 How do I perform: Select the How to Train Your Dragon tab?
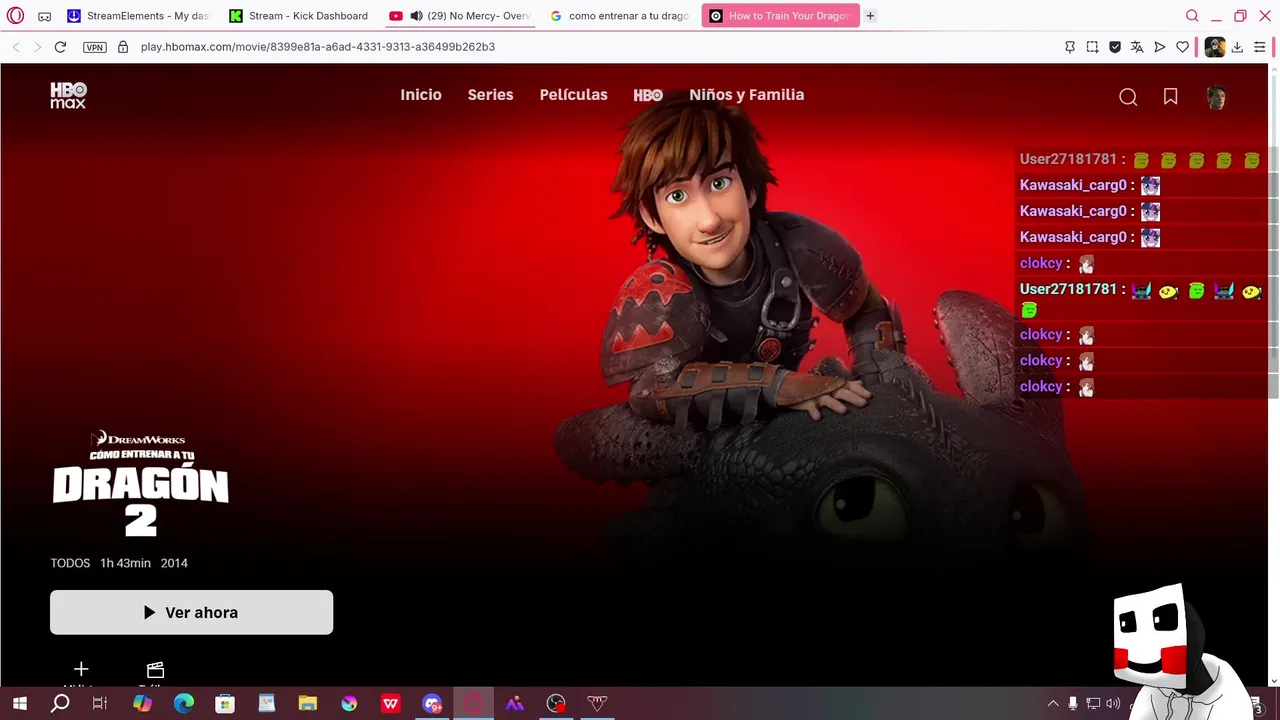click(781, 16)
